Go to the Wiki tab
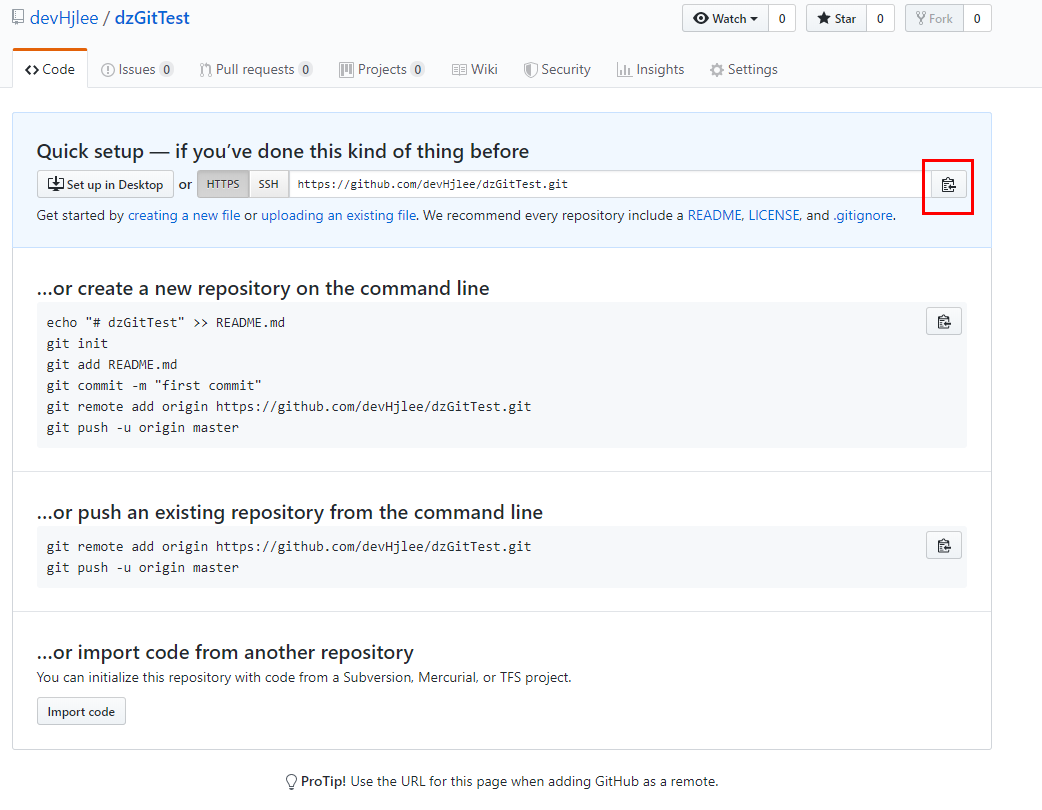Image resolution: width=1042 pixels, height=810 pixels. [474, 69]
